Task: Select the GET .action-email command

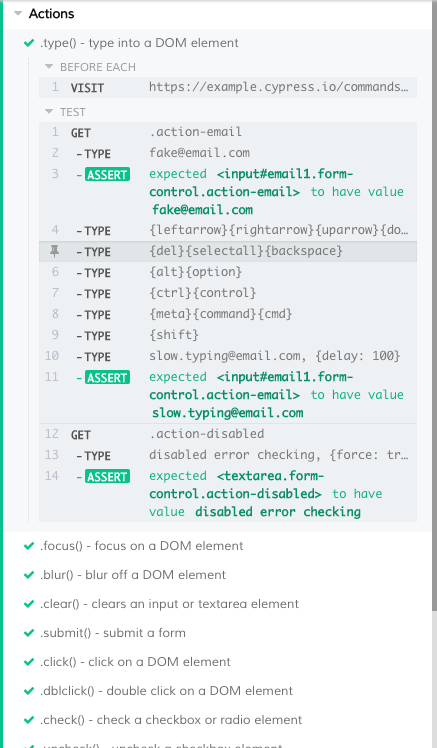Action: click(228, 132)
